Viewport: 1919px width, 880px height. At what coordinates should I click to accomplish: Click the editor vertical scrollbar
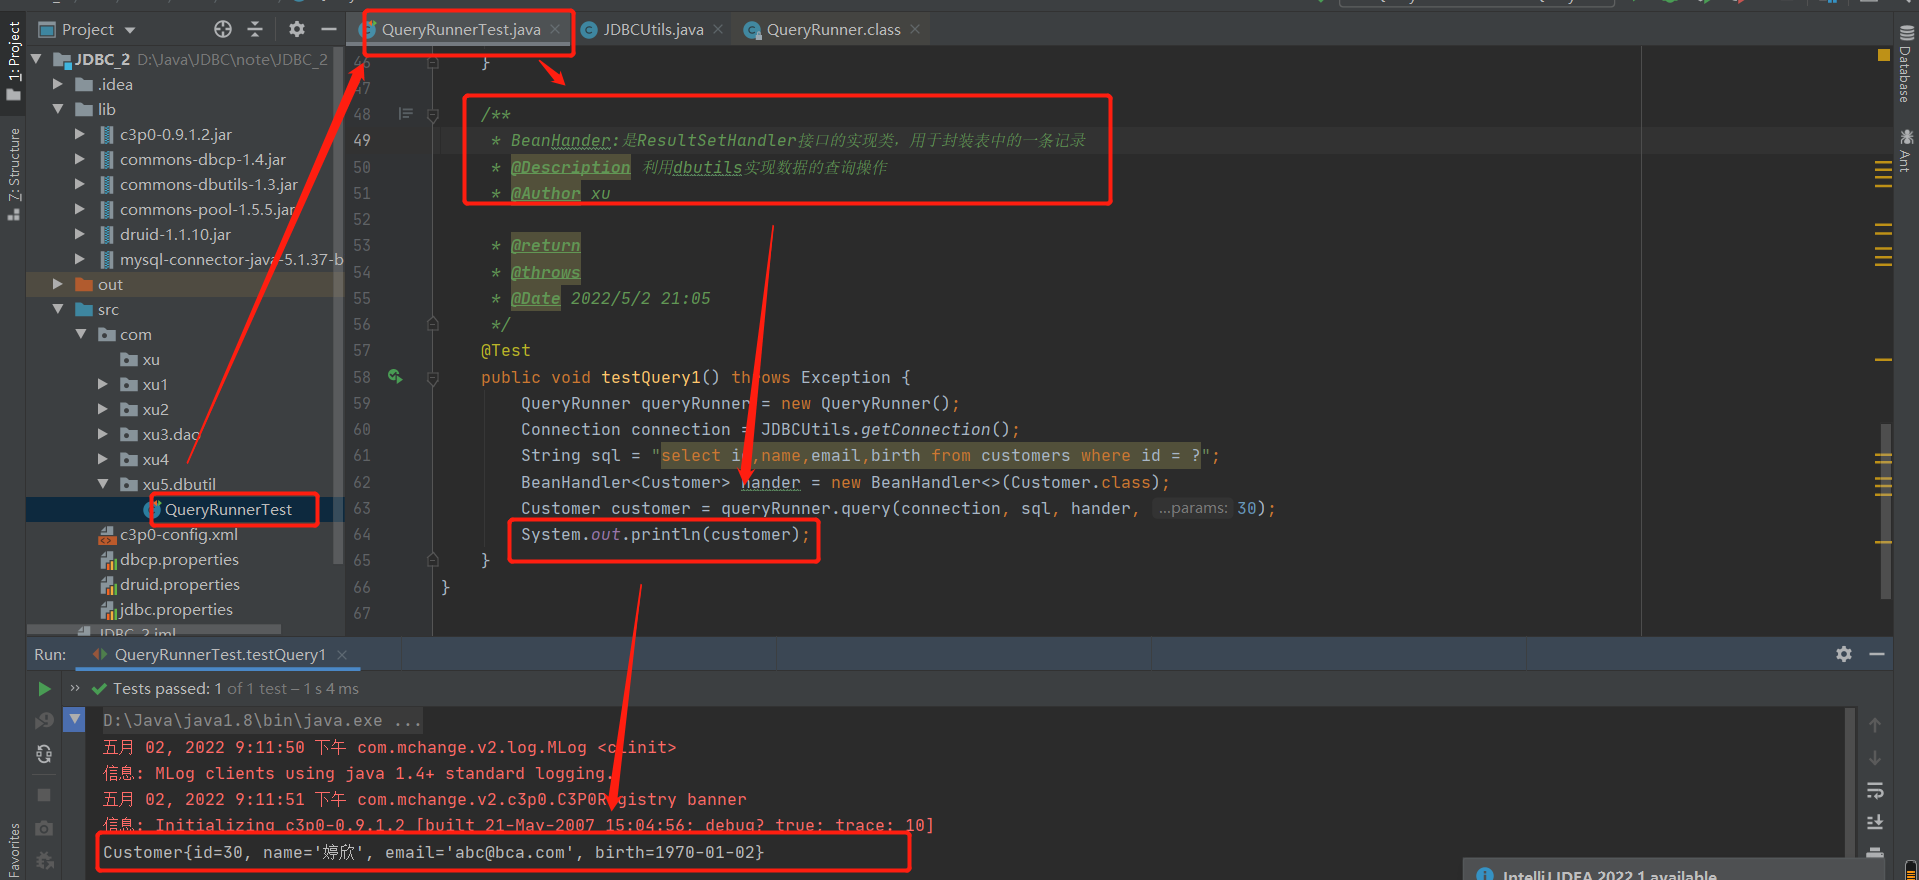(1886, 510)
